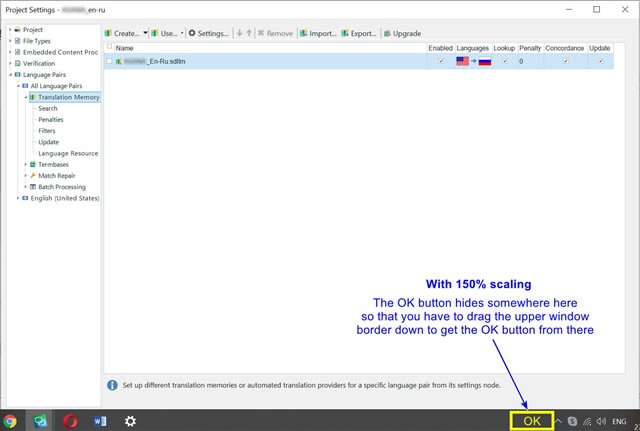
Task: Select the Batch Processing tree node
Action: (62, 187)
